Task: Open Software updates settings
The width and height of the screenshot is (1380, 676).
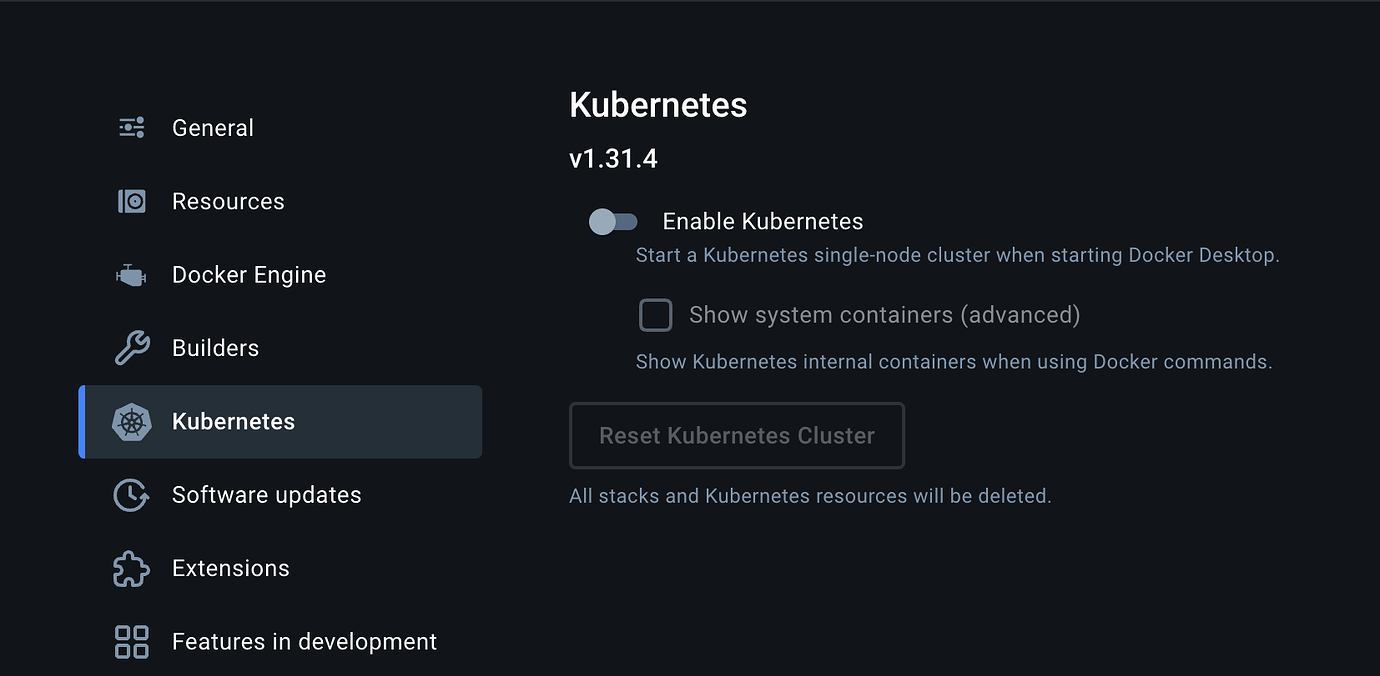Action: [266, 495]
